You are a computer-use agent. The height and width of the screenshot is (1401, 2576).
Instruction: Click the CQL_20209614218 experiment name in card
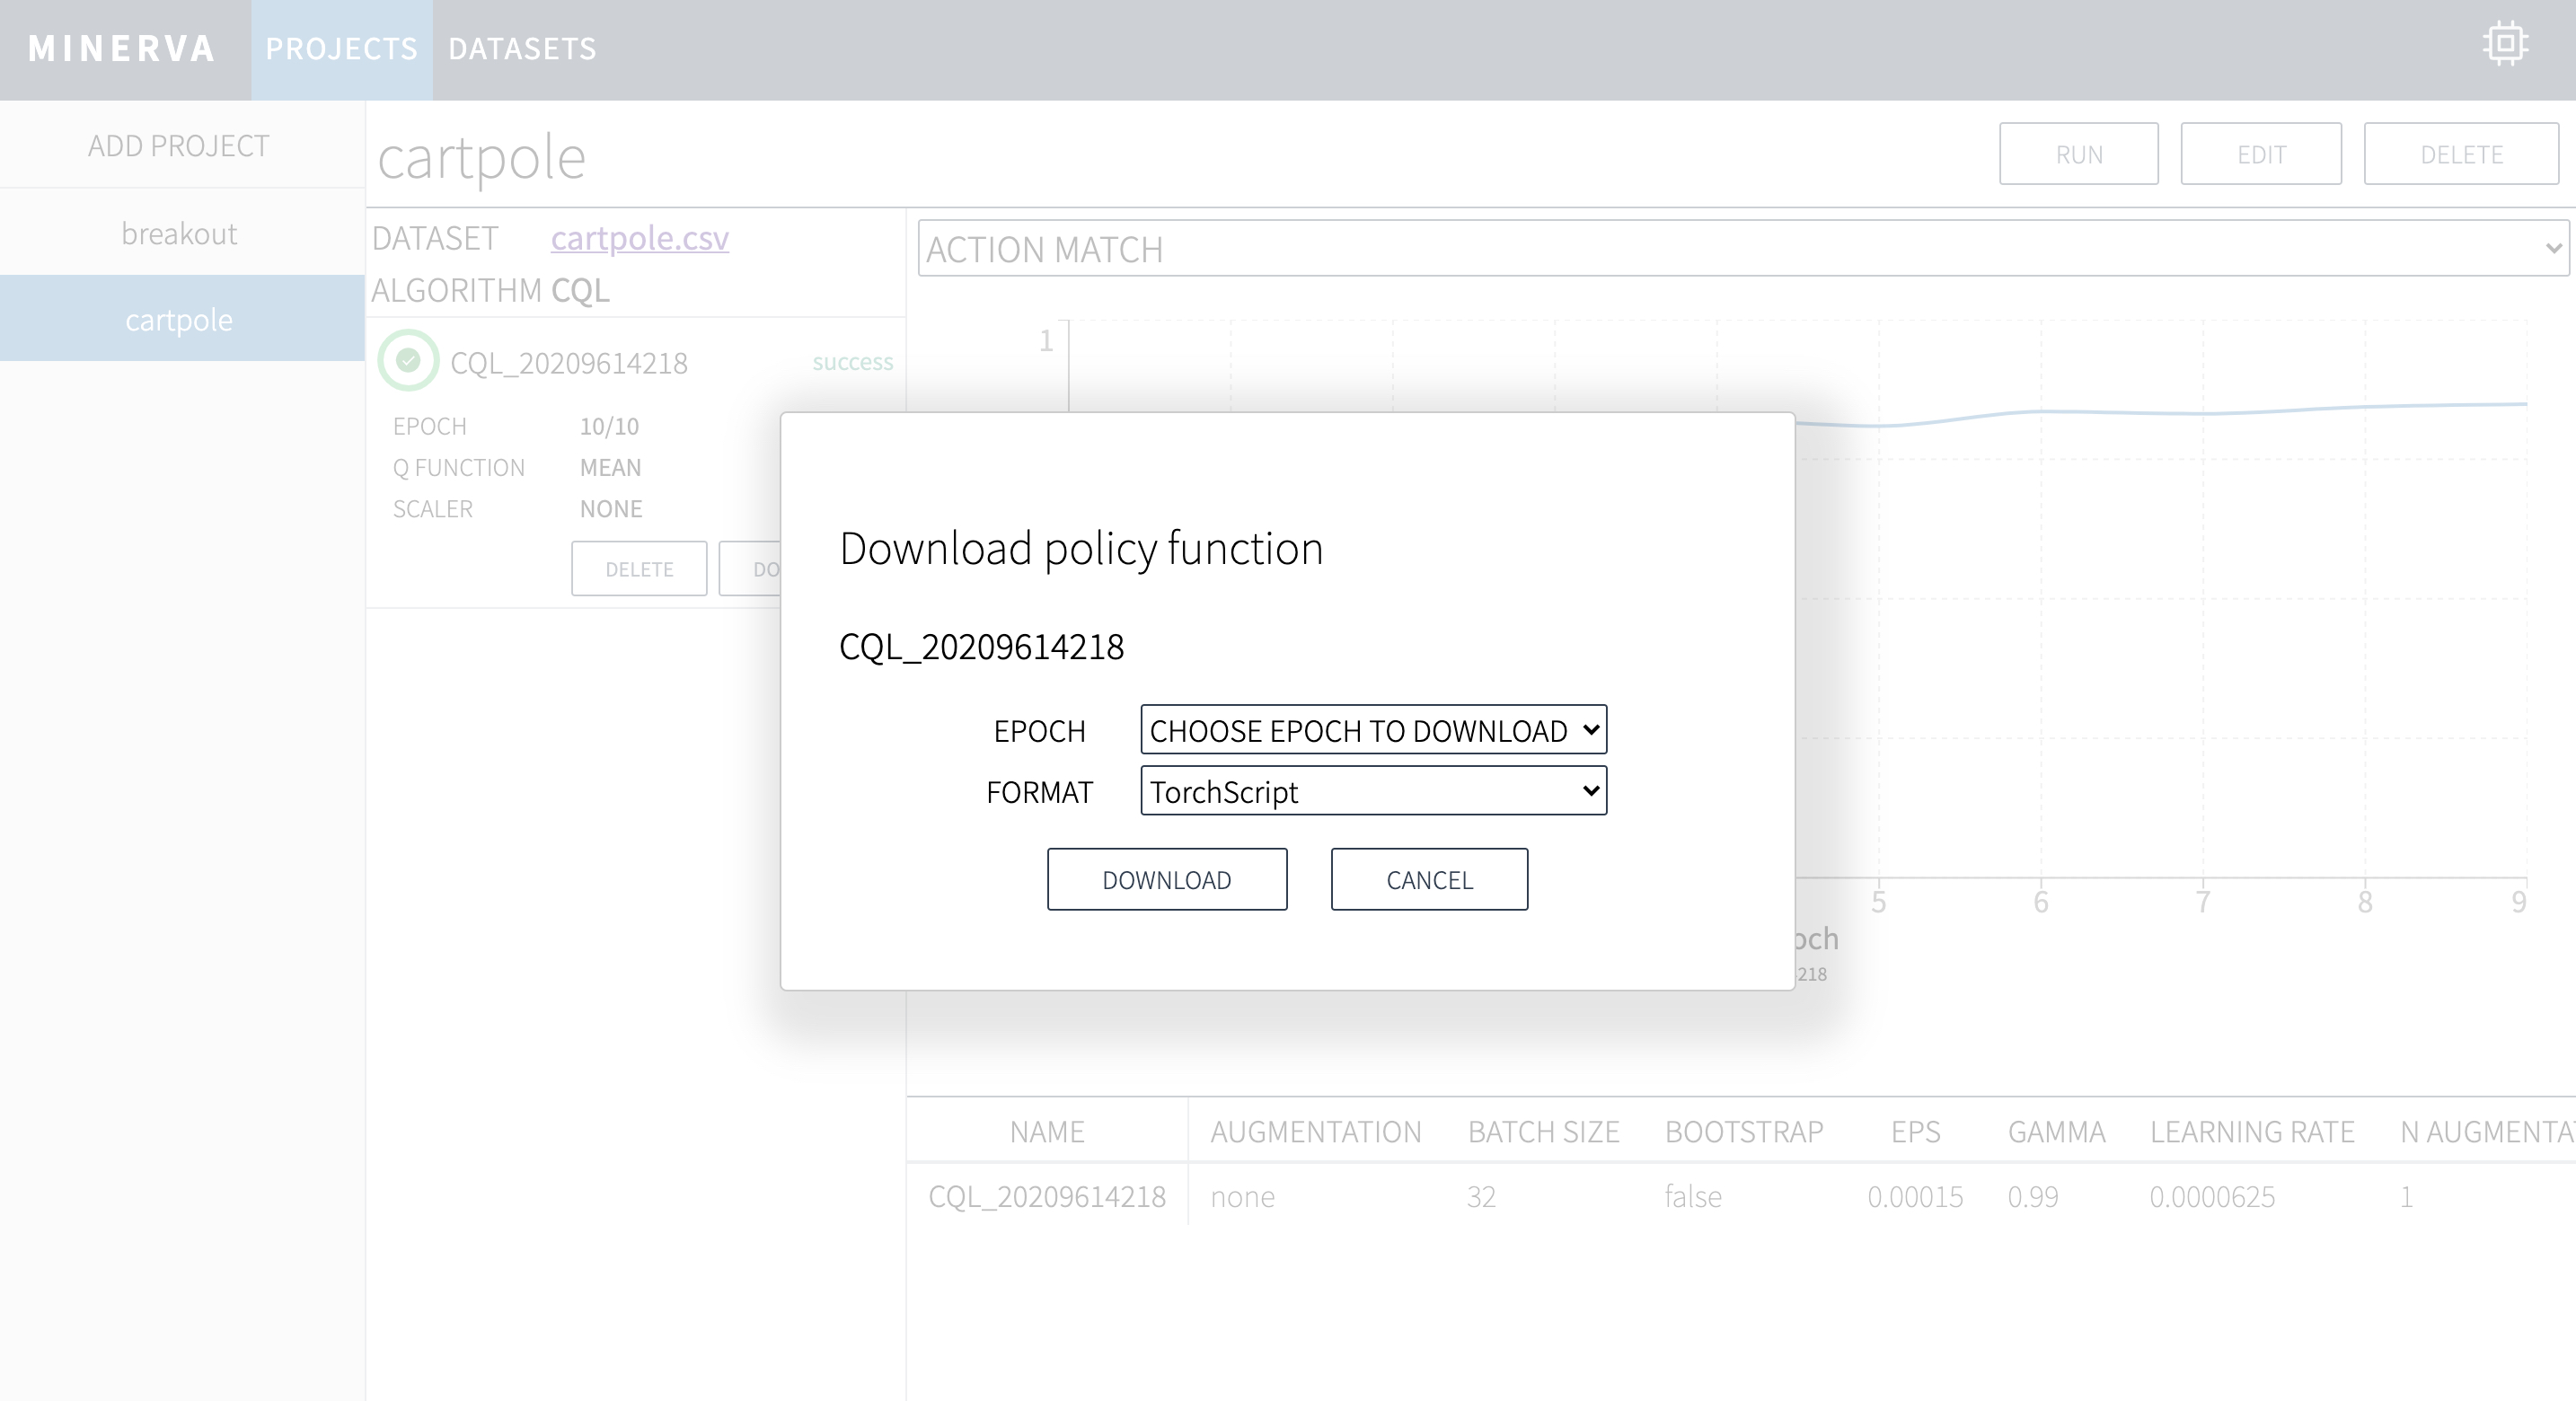point(569,362)
